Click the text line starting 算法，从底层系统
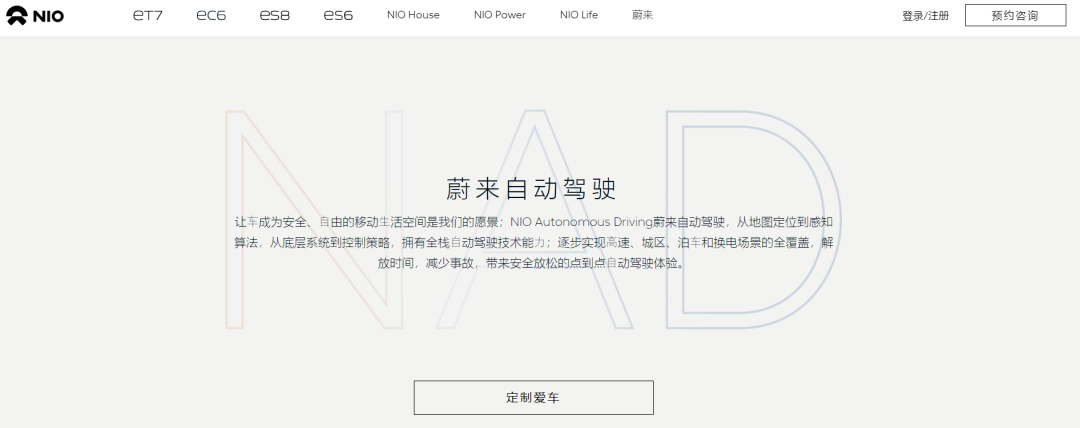 coord(534,243)
